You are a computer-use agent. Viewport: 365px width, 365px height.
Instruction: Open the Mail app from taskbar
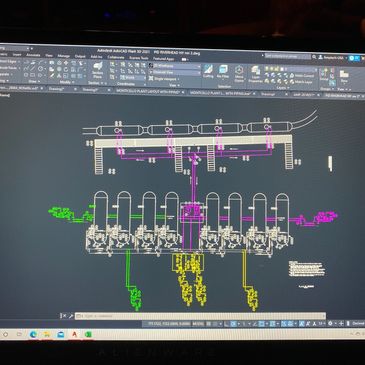coord(61,334)
